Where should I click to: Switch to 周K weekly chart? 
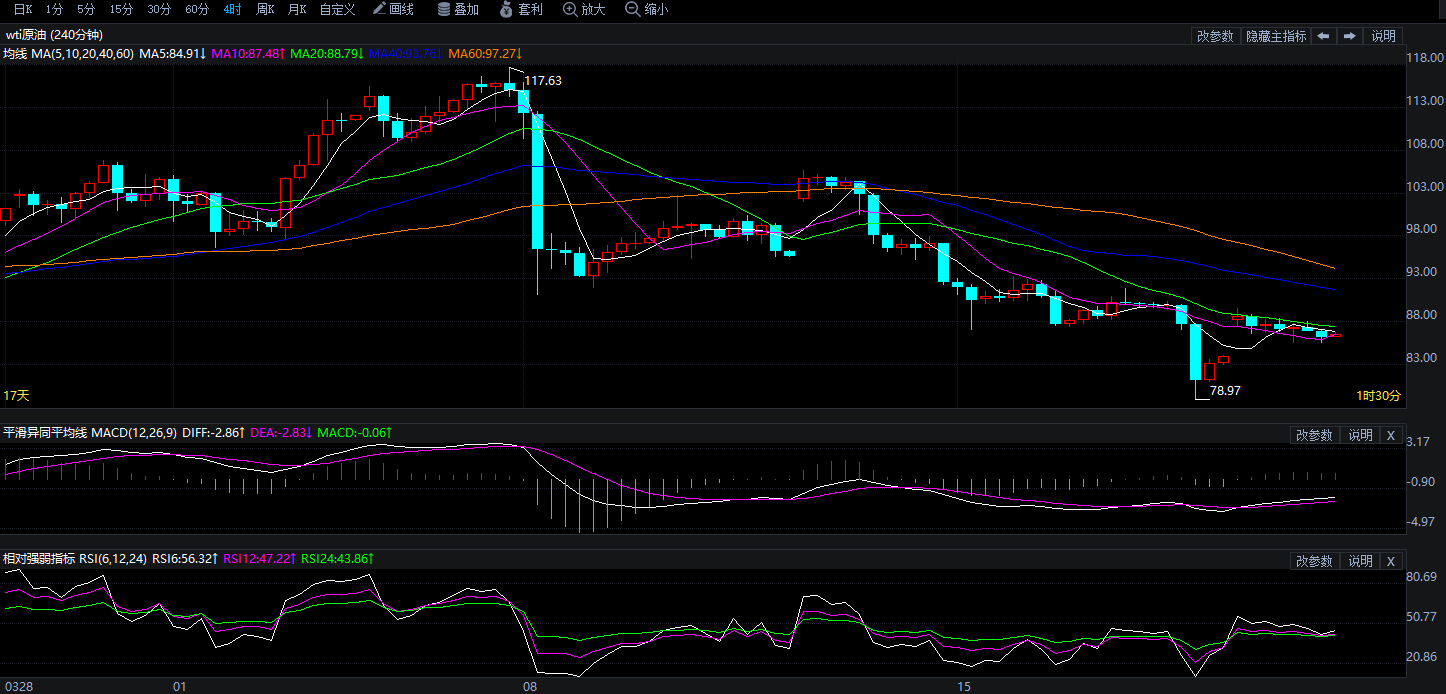click(265, 9)
